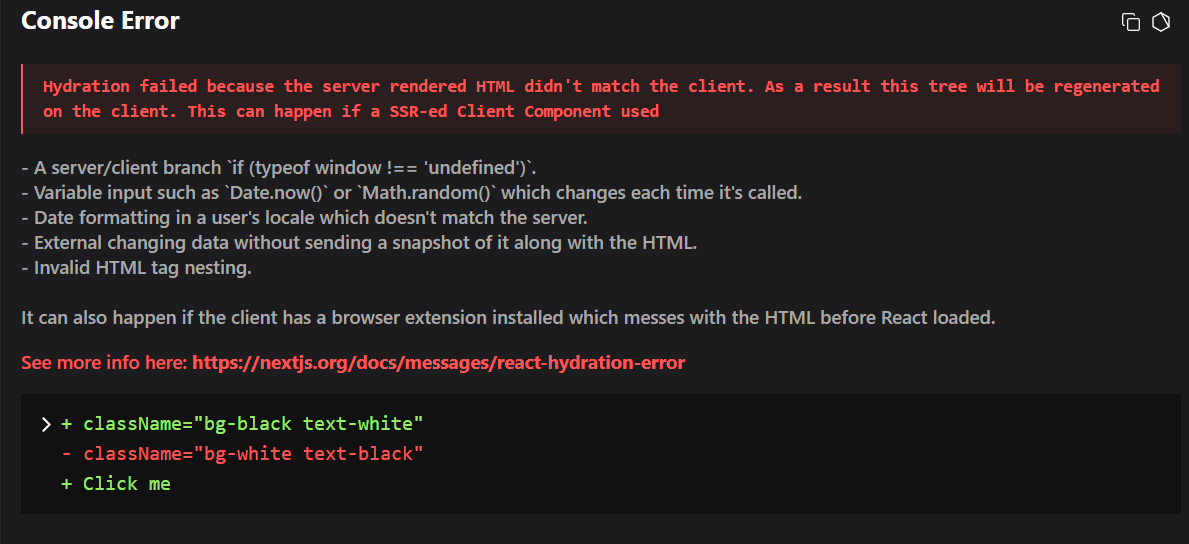Click the red 'bg-white text-black' diff line
1189x544 pixels.
pos(241,454)
